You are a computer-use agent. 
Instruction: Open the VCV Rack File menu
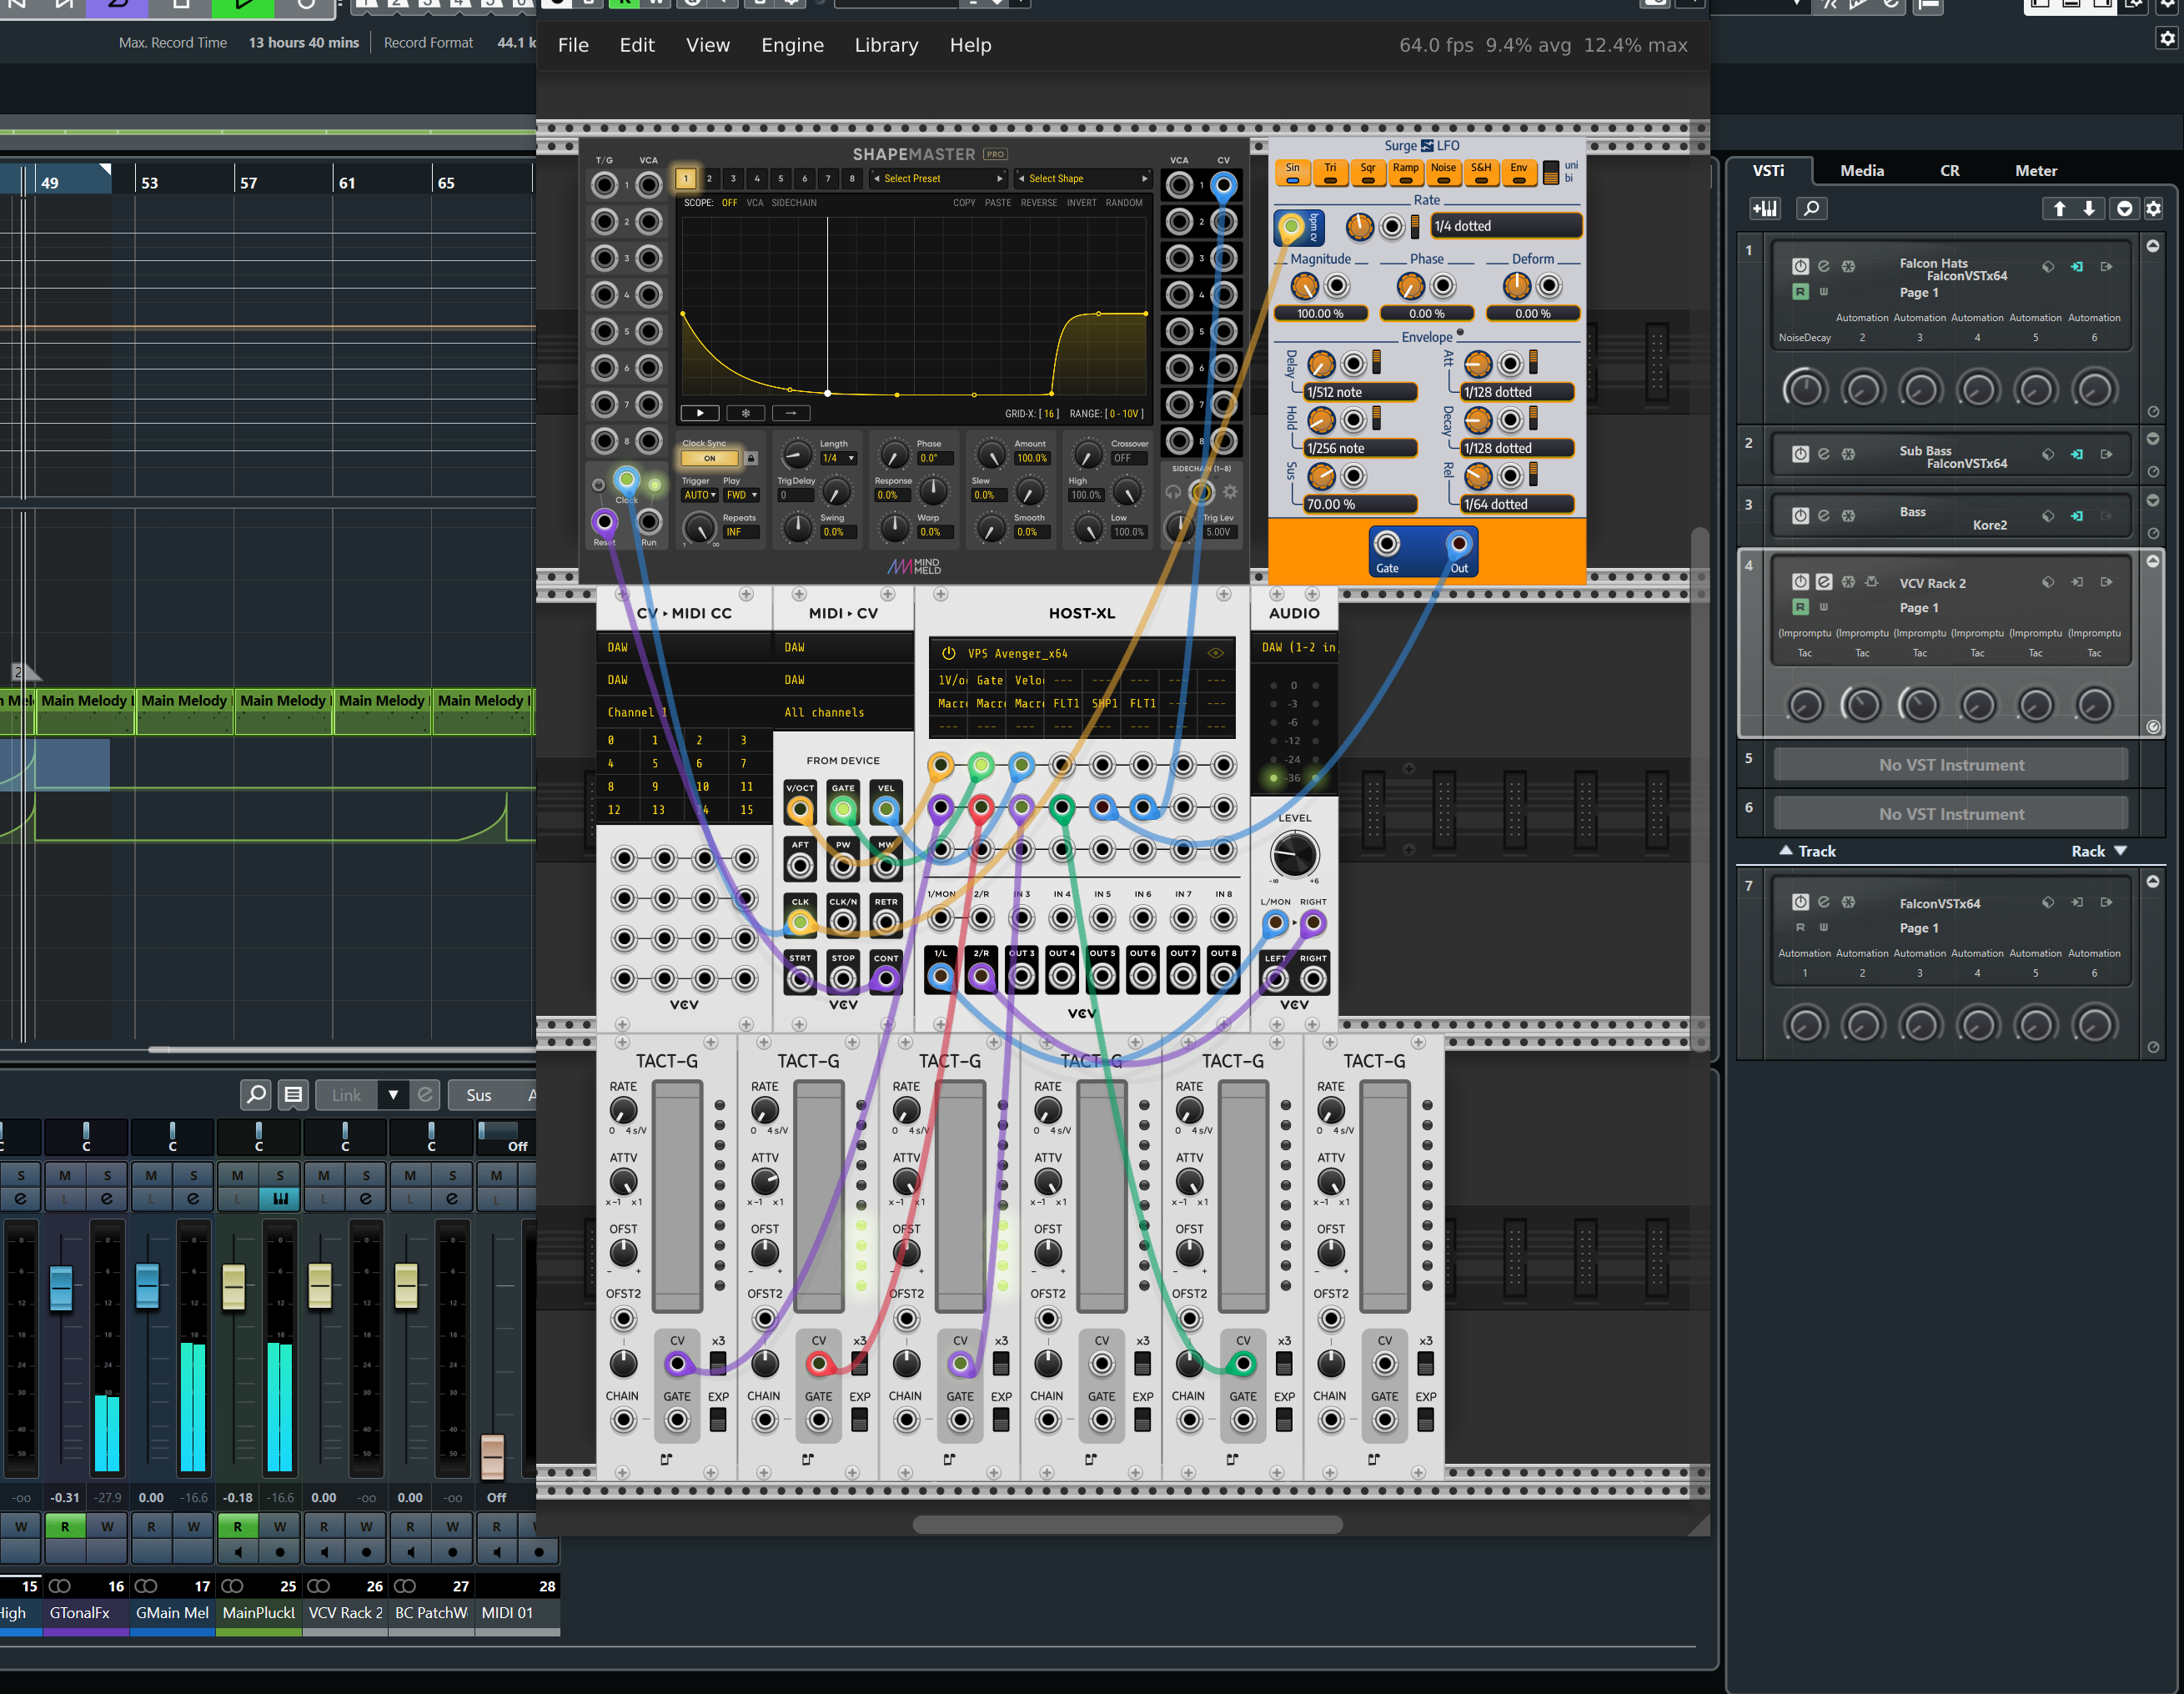(x=573, y=45)
